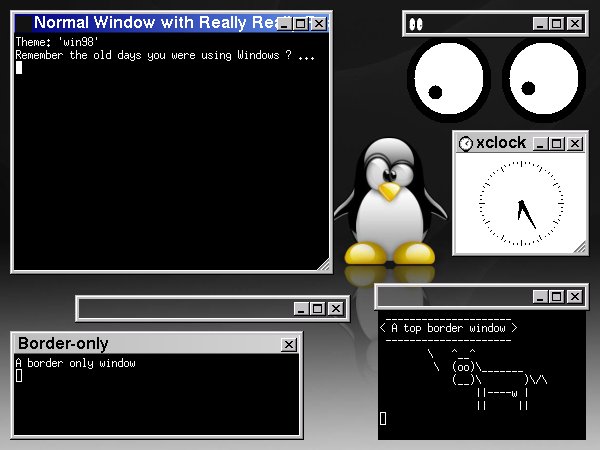This screenshot has height=450, width=600.
Task: Maximize the empty-titled window above Border-only
Action: (x=318, y=308)
